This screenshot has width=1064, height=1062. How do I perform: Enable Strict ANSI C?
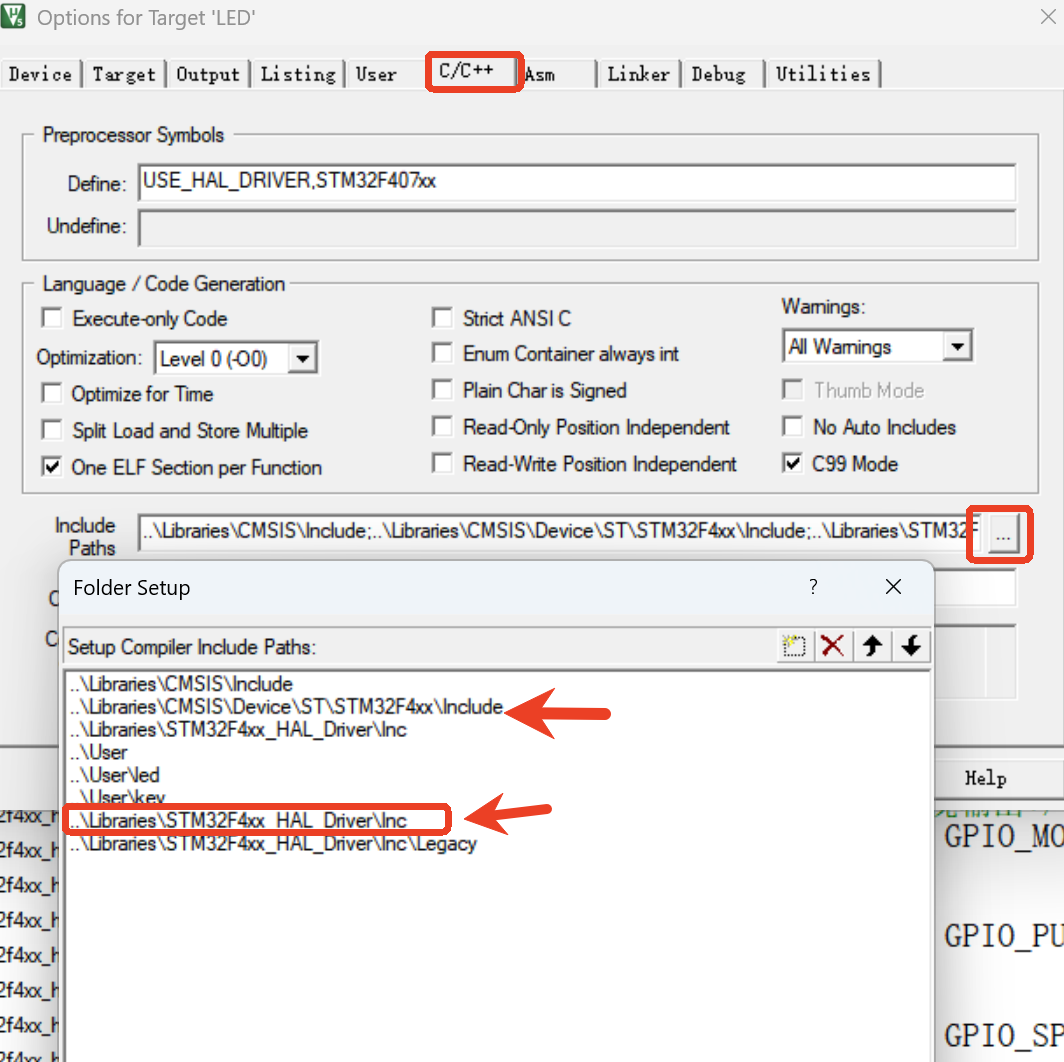pos(442,318)
